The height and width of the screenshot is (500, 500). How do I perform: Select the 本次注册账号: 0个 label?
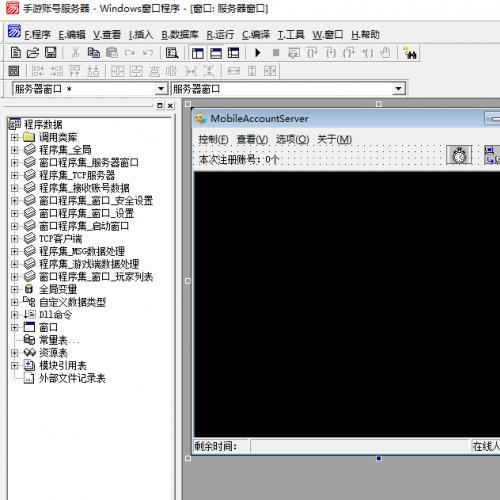click(x=239, y=160)
